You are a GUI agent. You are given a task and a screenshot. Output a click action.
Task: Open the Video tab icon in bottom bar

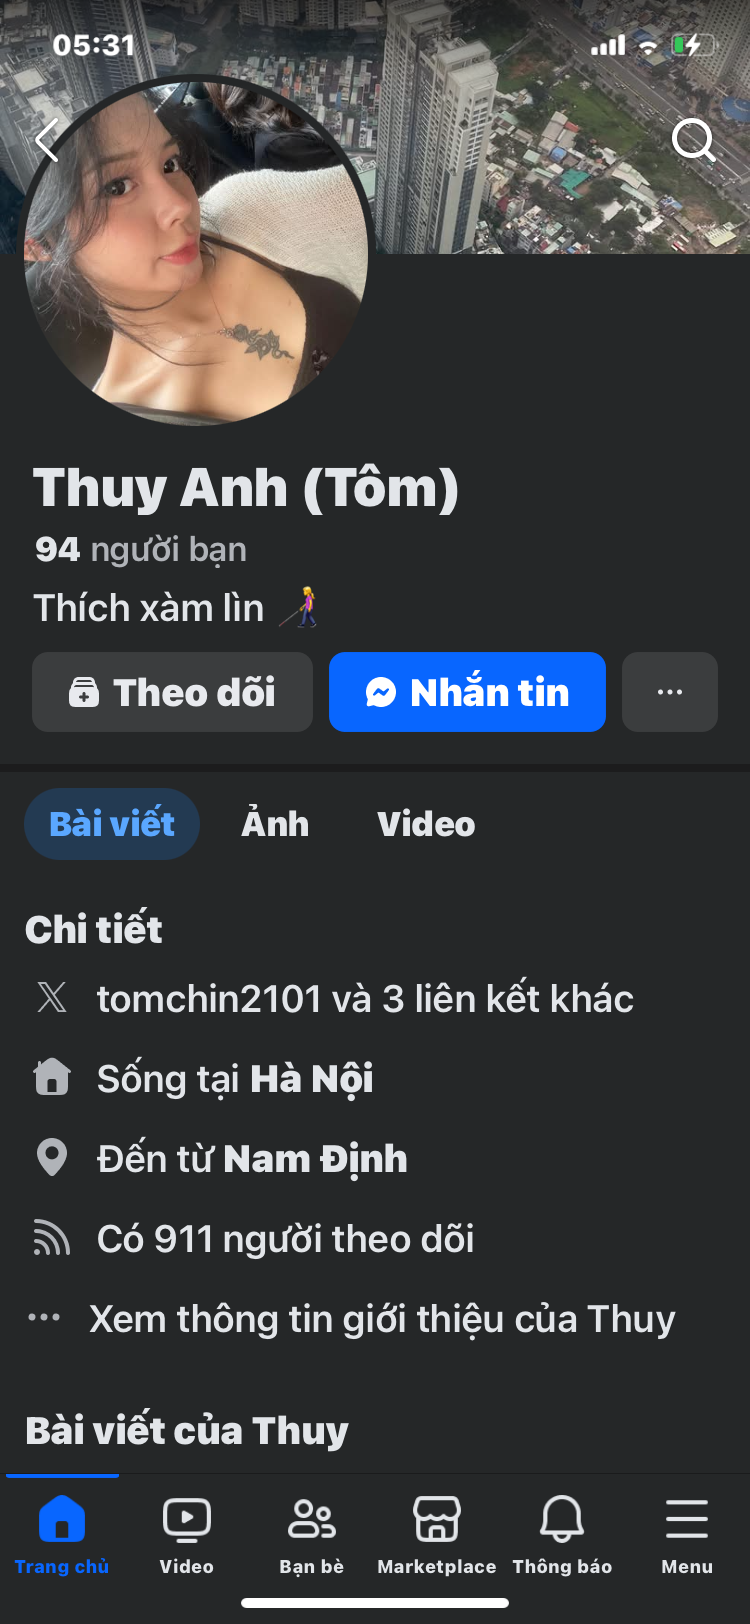tap(187, 1519)
